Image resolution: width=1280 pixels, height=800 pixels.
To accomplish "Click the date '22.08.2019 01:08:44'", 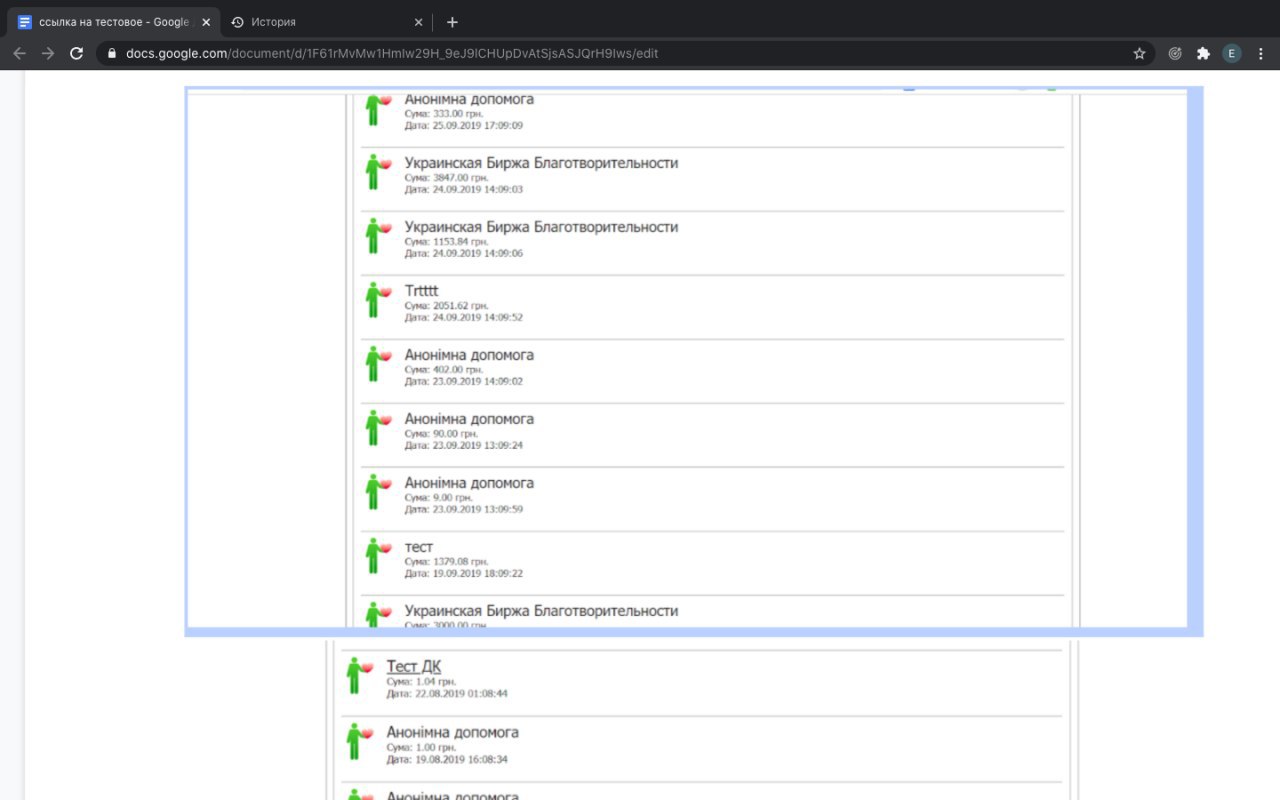I will [x=461, y=694].
